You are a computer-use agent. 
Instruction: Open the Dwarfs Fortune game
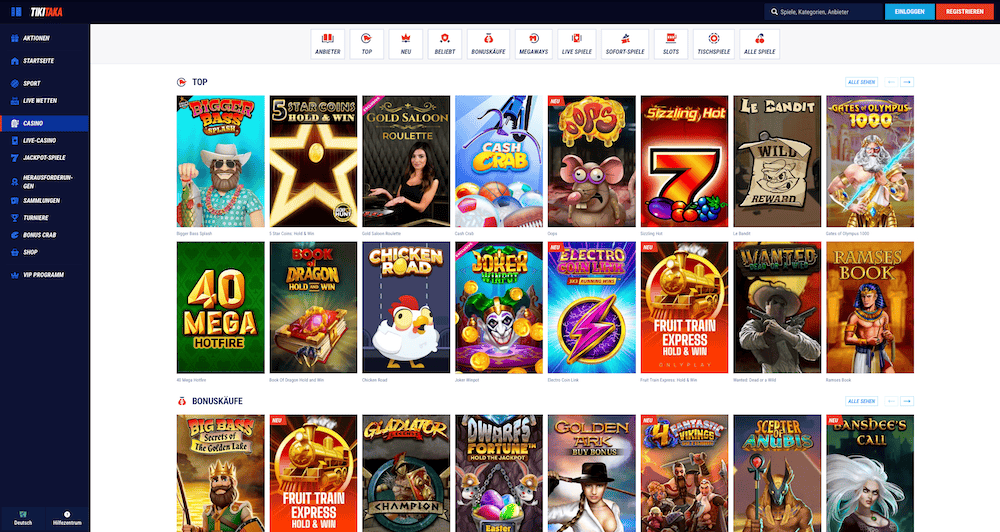(499, 473)
